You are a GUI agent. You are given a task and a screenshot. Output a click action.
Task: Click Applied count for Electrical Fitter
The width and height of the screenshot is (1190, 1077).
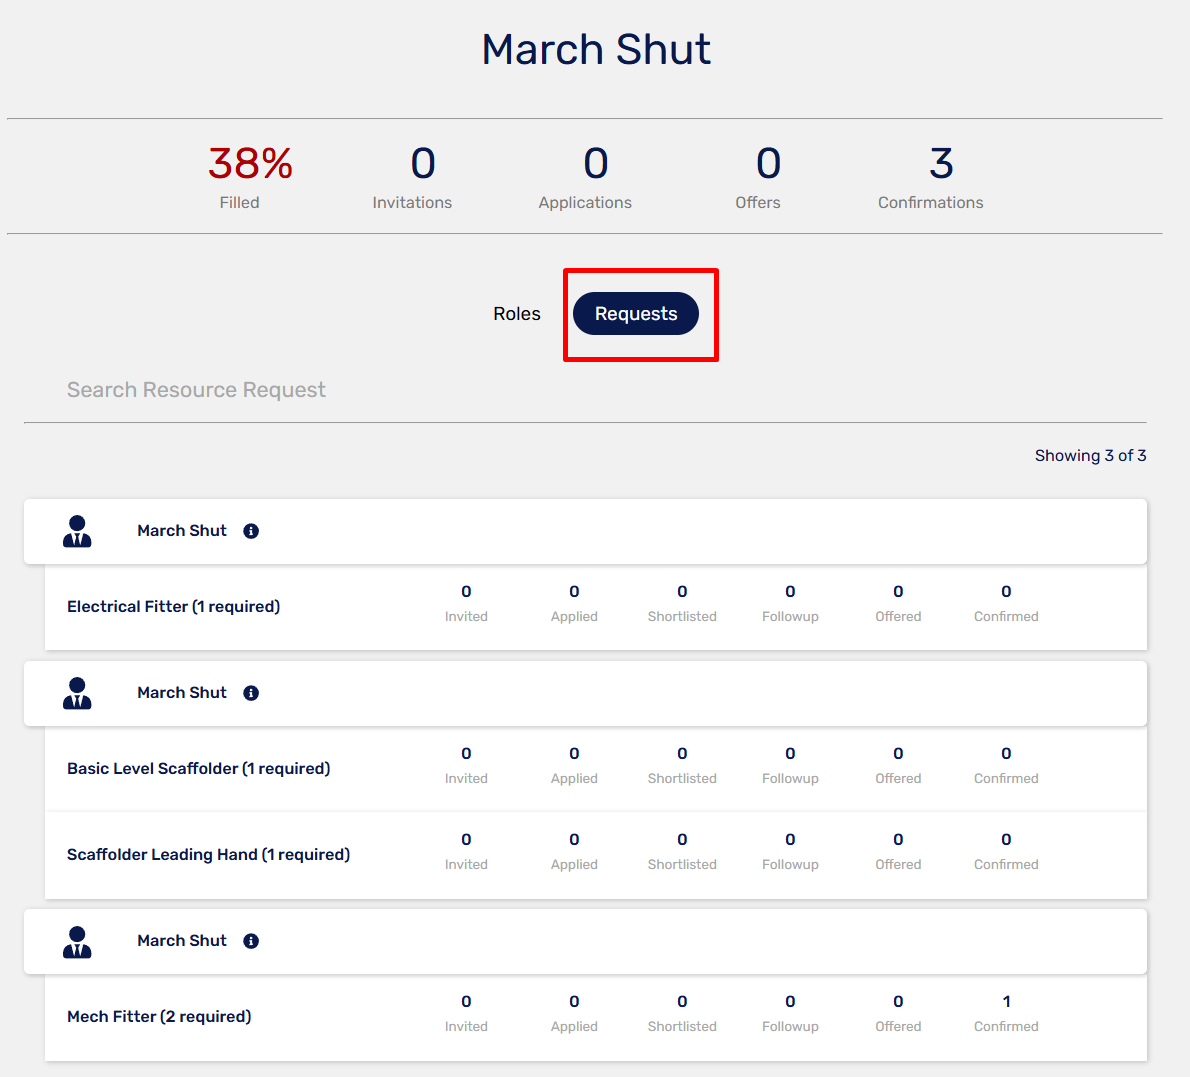click(x=575, y=603)
